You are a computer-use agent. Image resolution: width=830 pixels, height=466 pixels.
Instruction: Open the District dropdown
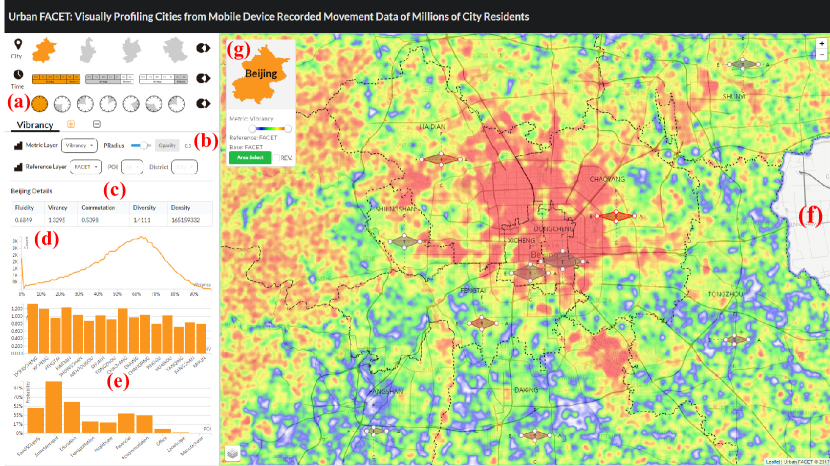click(x=184, y=167)
